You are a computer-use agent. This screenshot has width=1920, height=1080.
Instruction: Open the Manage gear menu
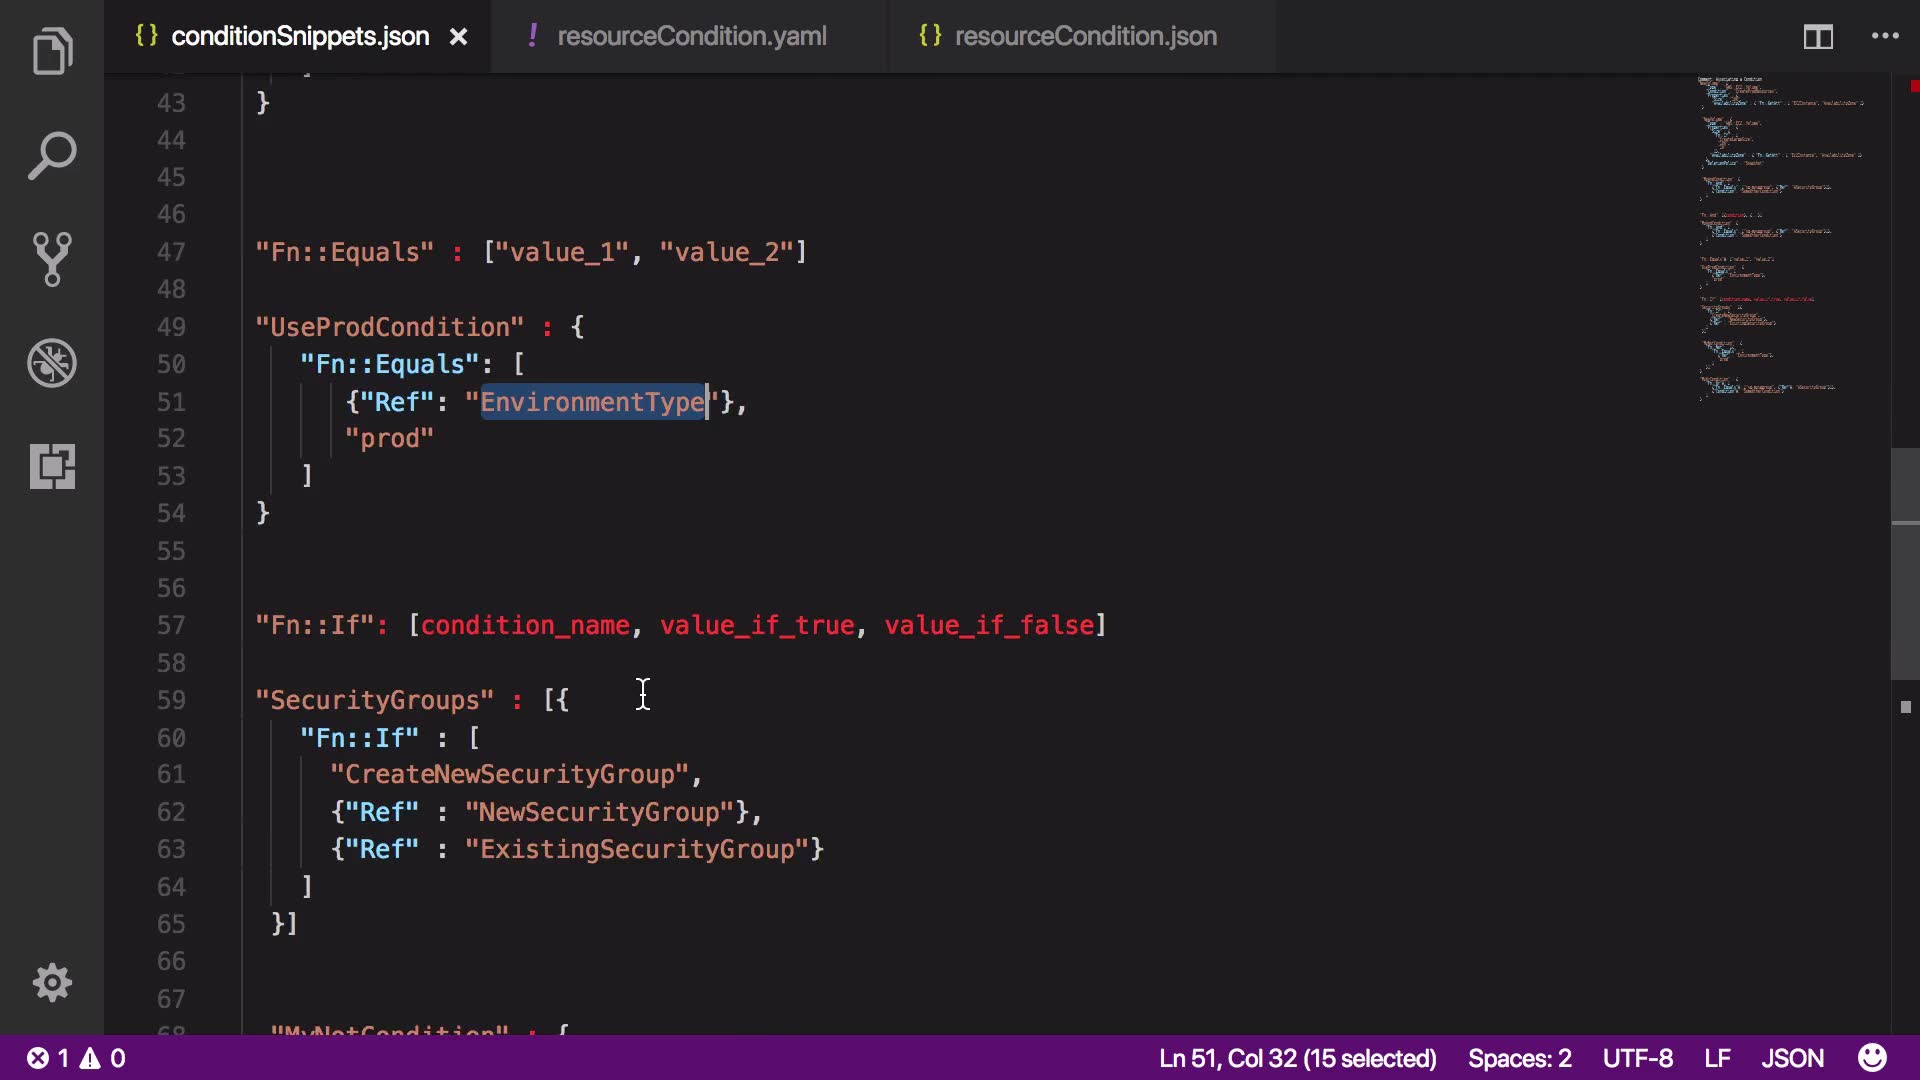pyautogui.click(x=52, y=983)
